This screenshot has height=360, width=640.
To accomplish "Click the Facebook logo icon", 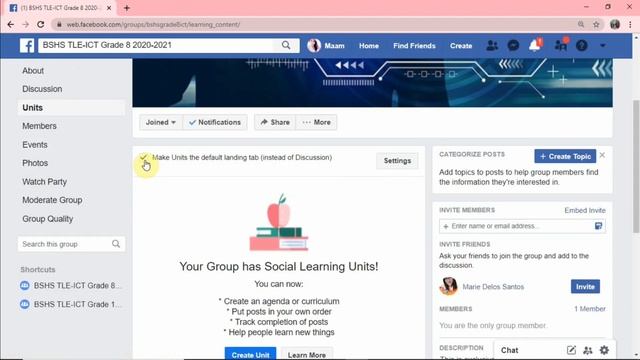I will click(x=27, y=45).
